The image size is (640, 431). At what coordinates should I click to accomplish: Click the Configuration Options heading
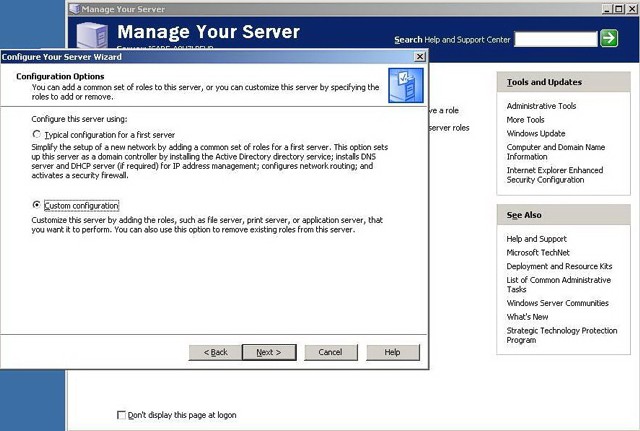click(x=60, y=76)
